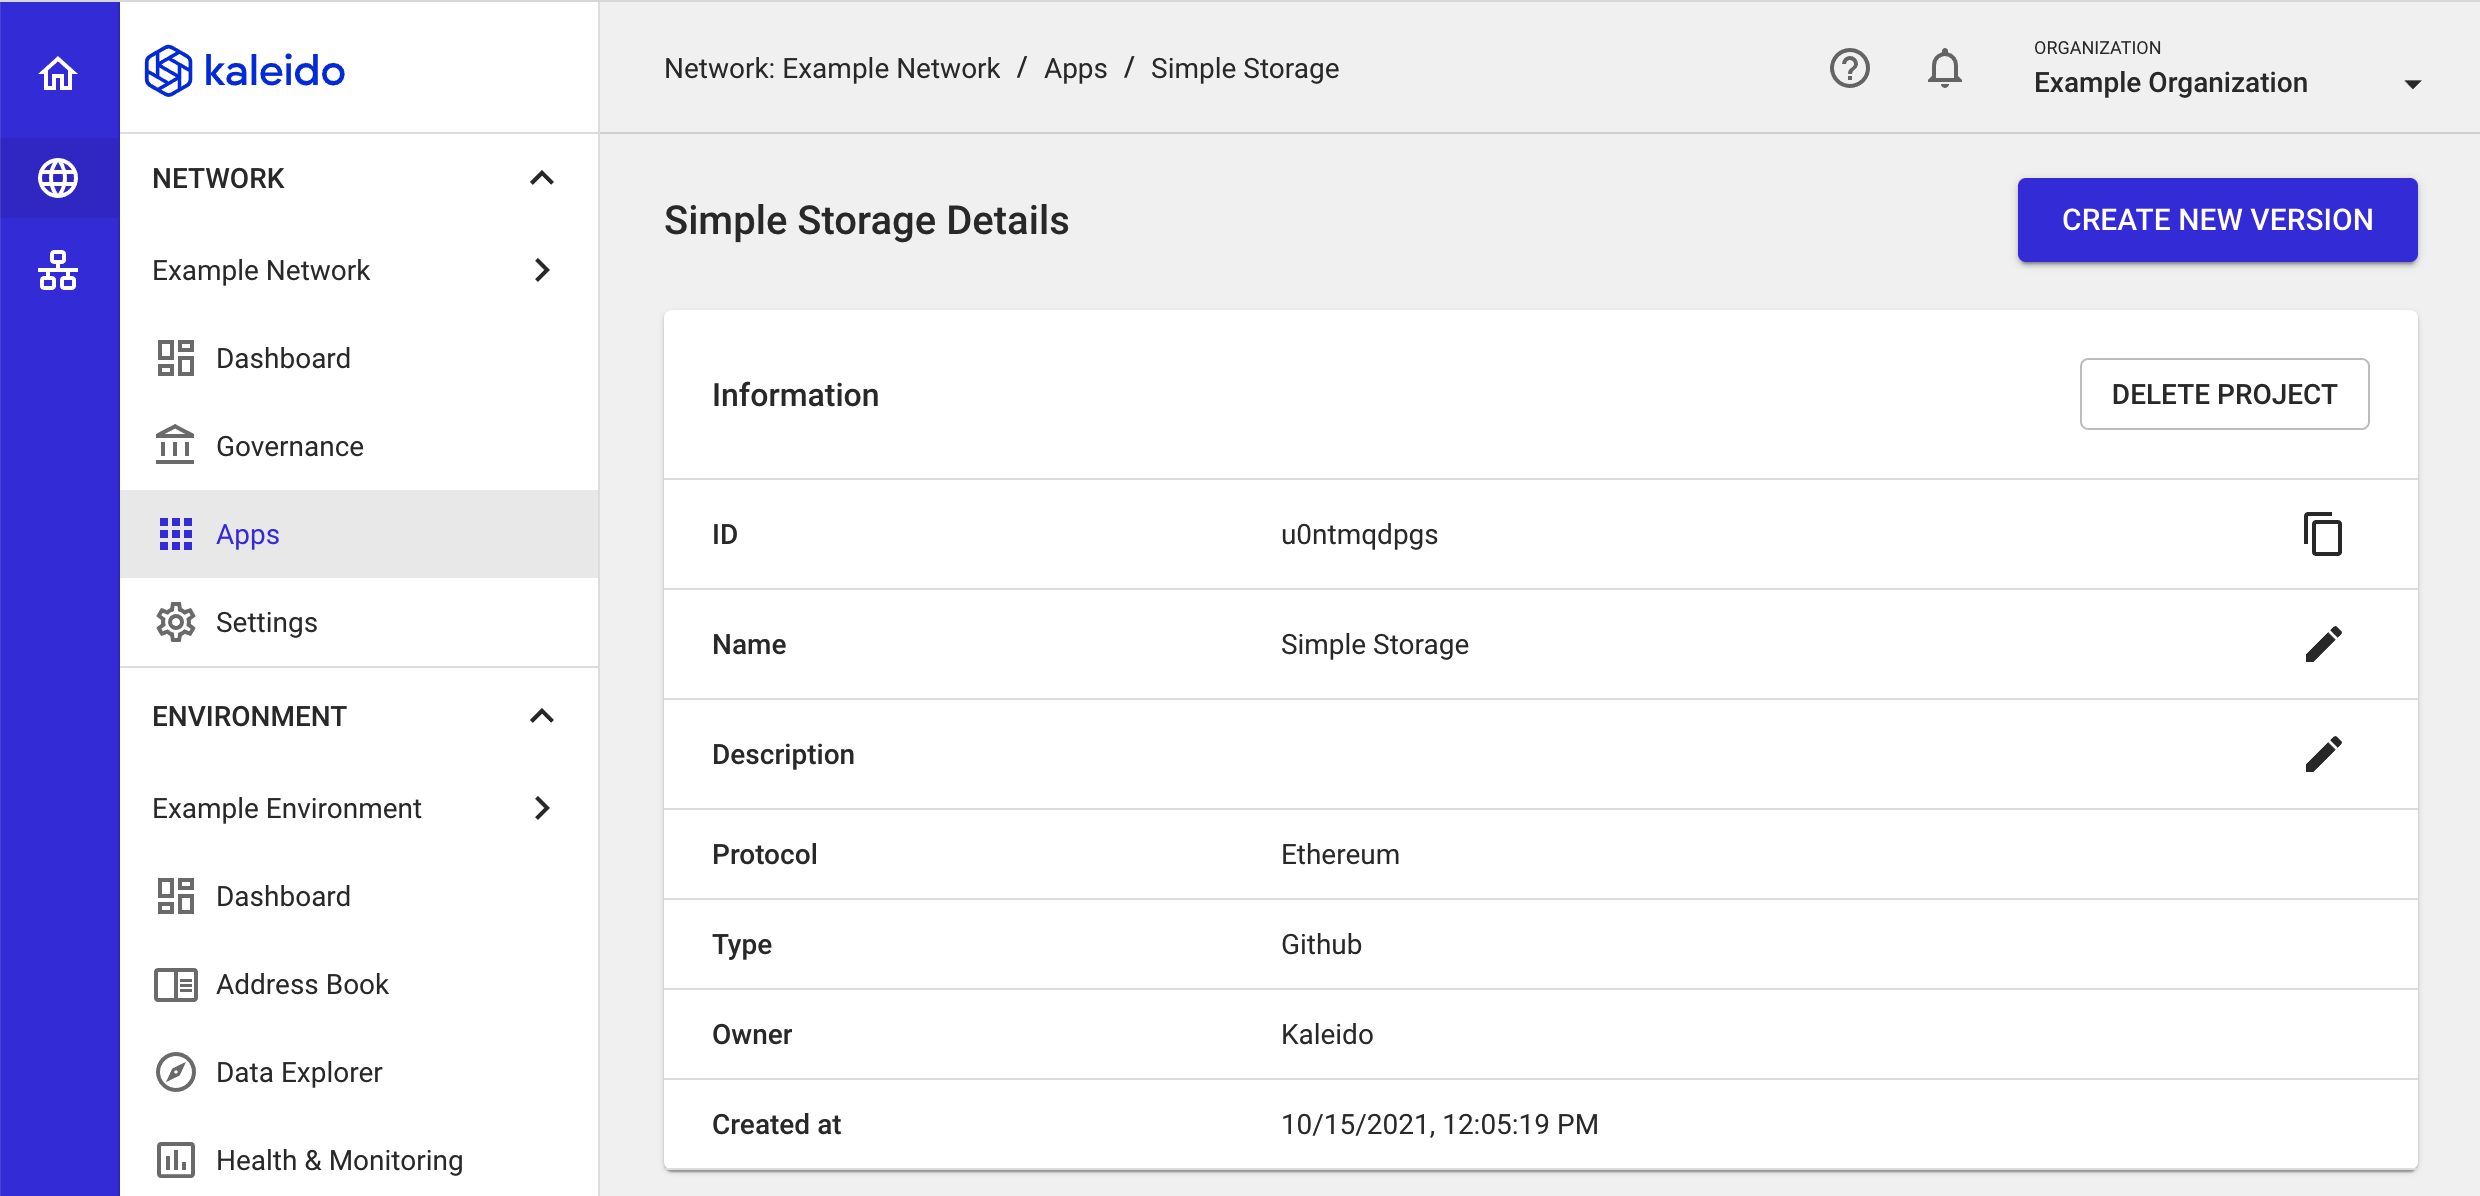Open the Apps menu item
This screenshot has height=1196, width=2480.
248,533
